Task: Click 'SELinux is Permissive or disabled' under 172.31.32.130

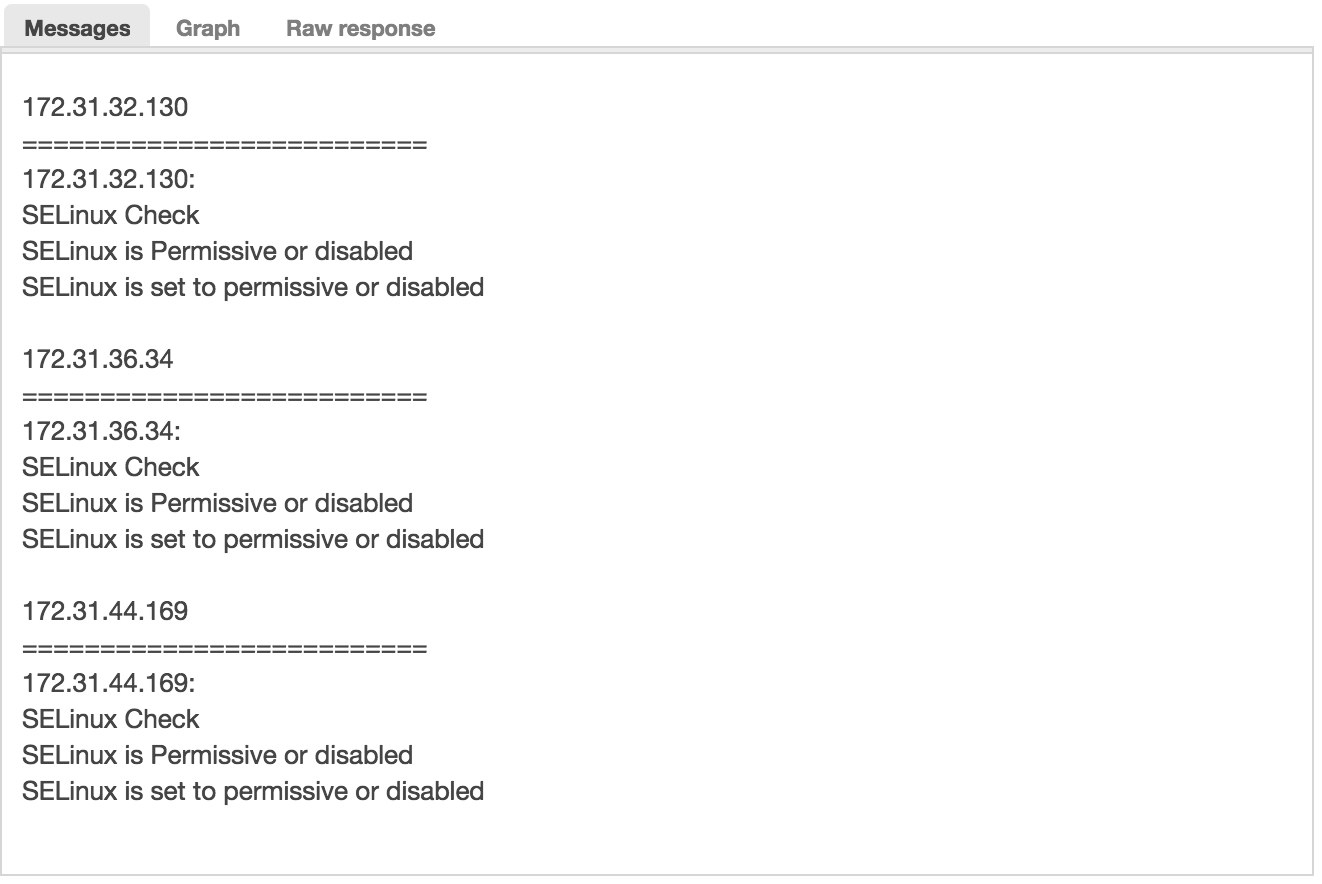Action: tap(217, 251)
